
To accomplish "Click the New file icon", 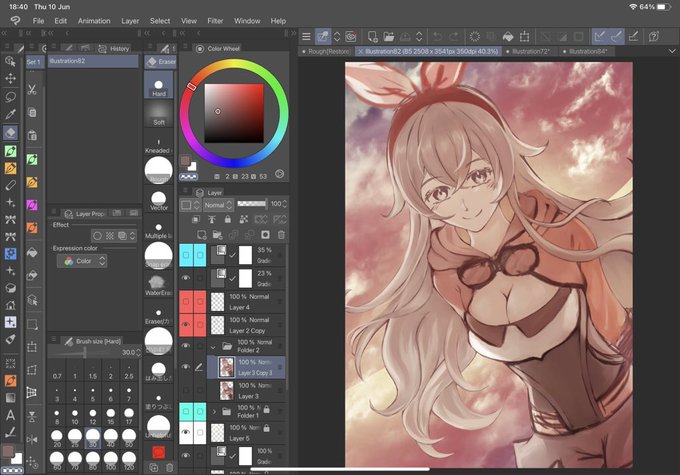I will (372, 36).
